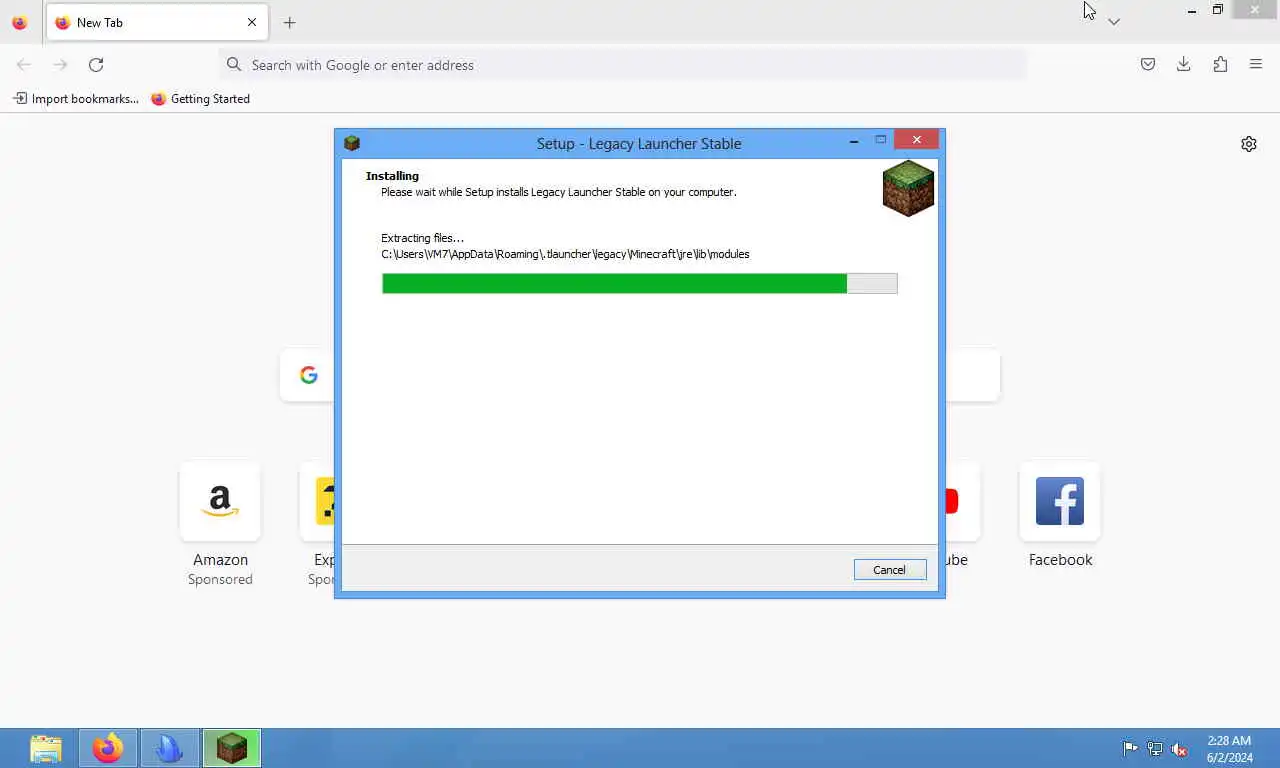The height and width of the screenshot is (768, 1280).
Task: Click the installation progress bar
Action: [640, 284]
